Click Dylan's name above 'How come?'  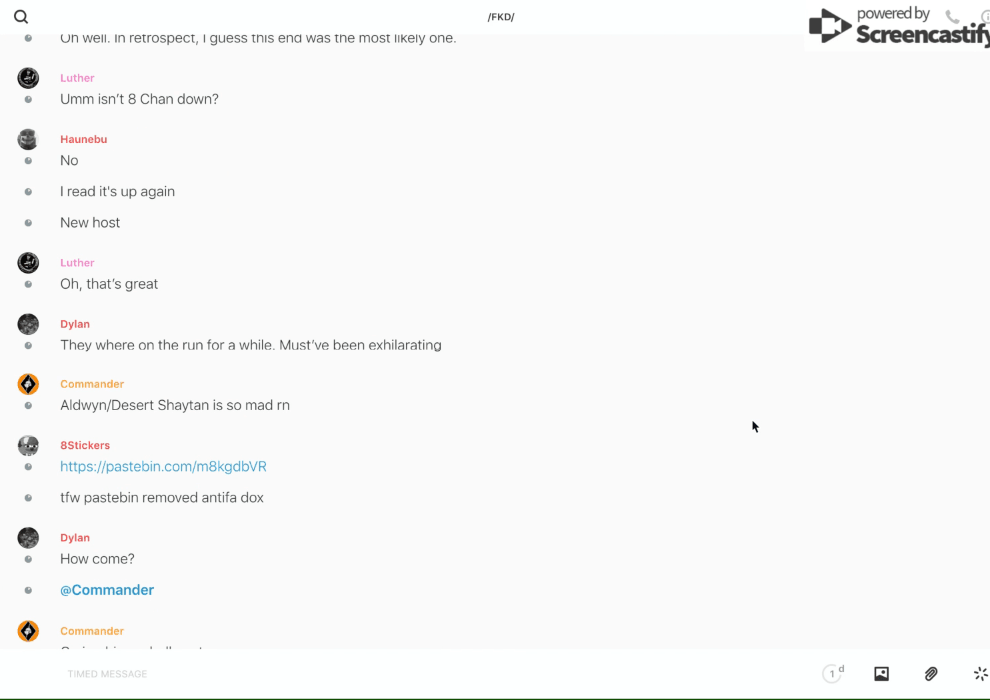(x=75, y=538)
